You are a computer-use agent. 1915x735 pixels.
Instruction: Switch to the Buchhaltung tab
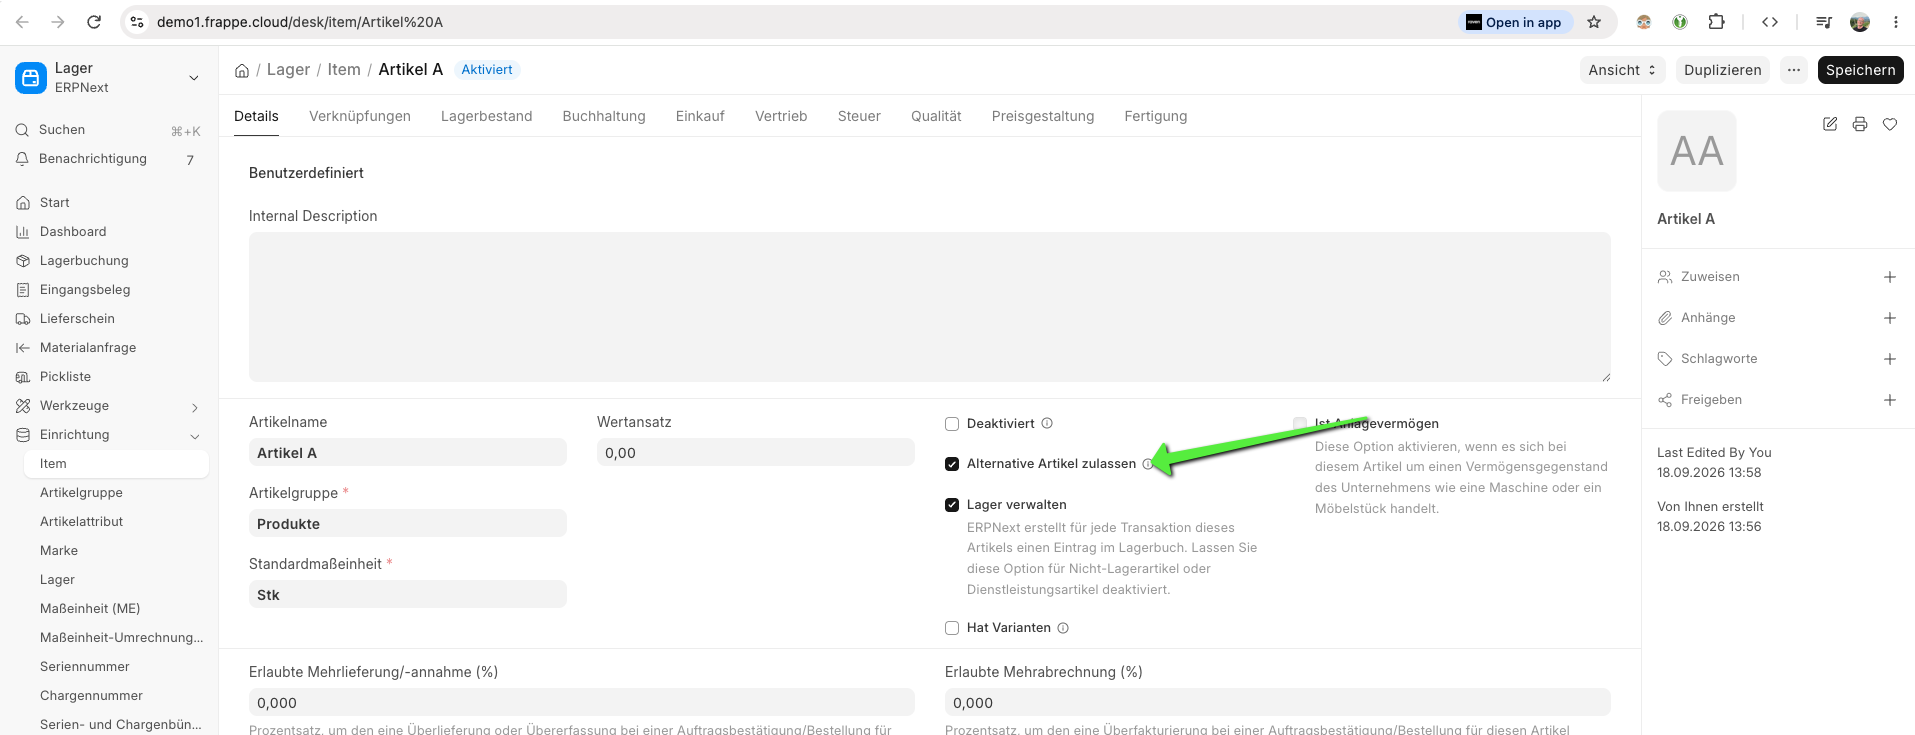[604, 116]
